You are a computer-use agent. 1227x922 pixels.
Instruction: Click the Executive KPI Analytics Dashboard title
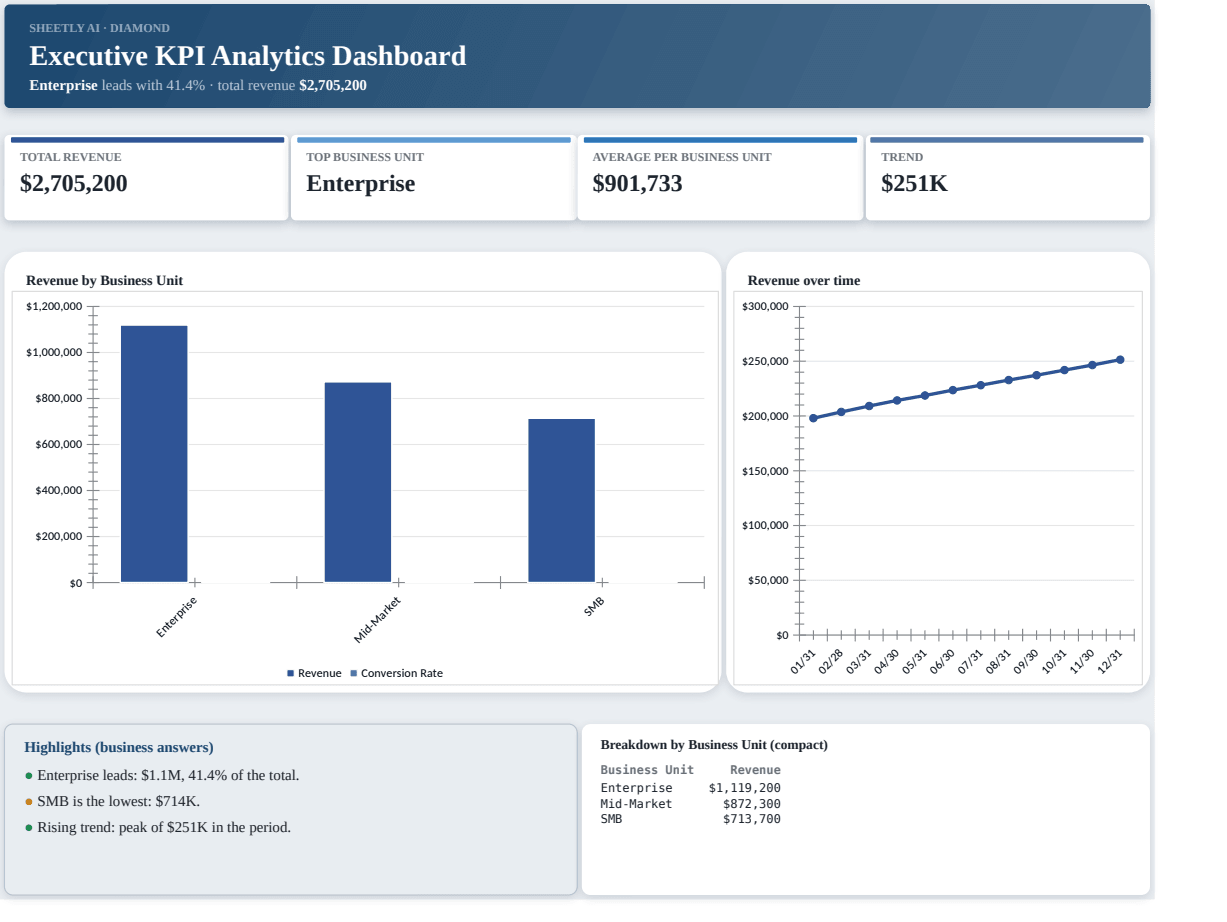[x=248, y=56]
